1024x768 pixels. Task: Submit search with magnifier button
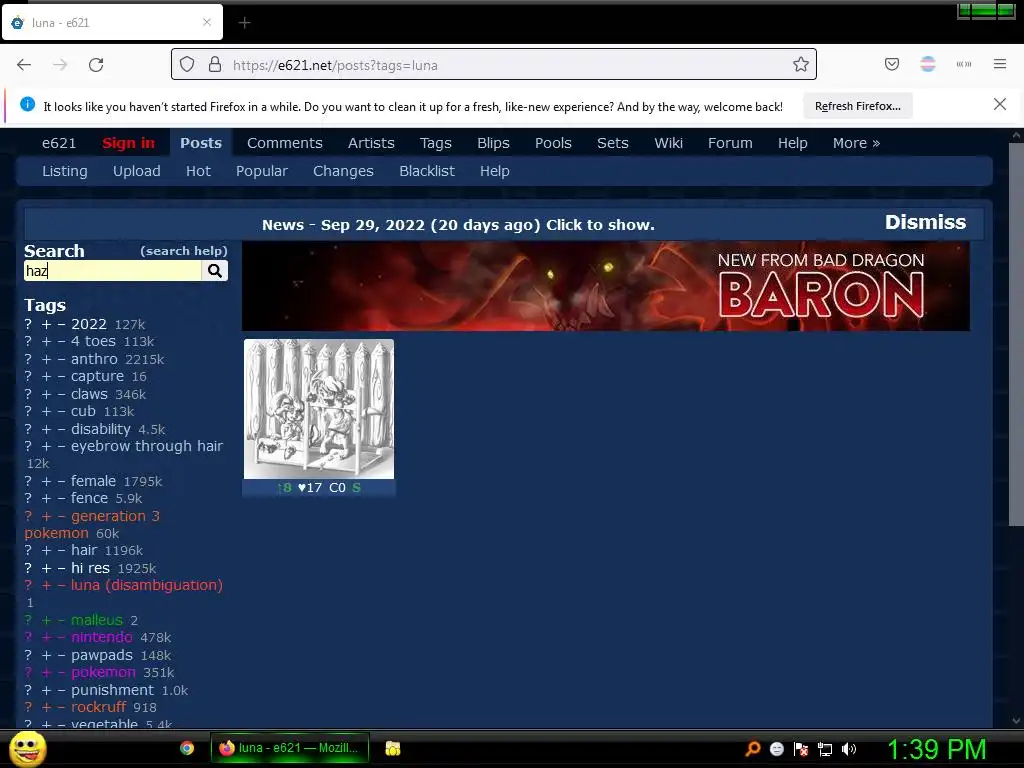coord(215,270)
